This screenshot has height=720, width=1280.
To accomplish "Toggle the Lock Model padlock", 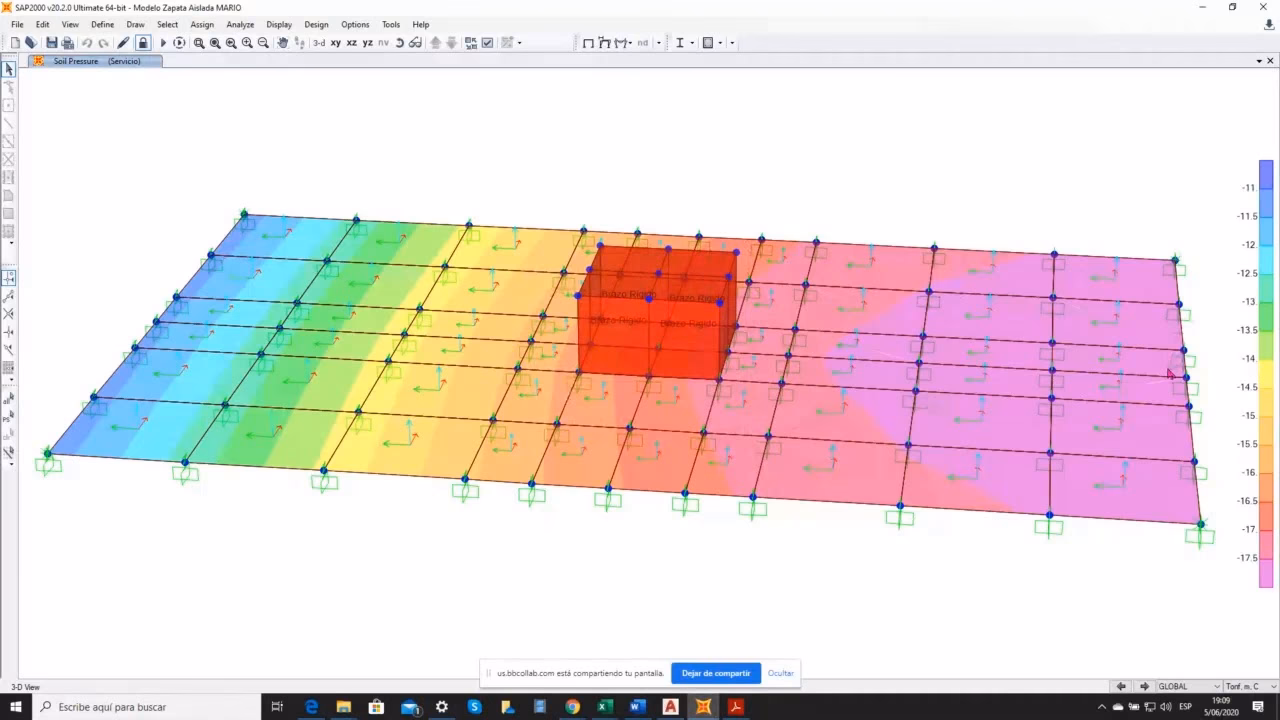I will pos(143,43).
